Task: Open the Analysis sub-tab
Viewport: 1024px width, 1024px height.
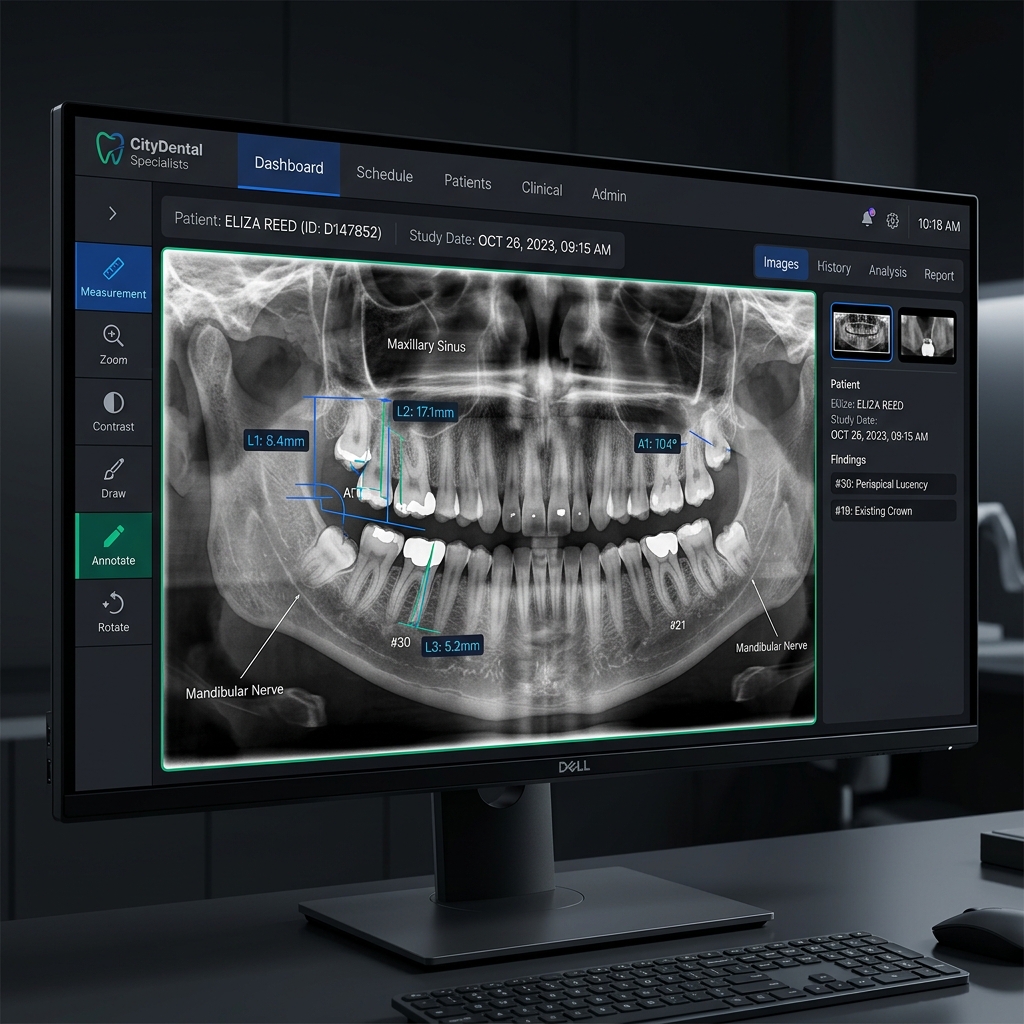Action: click(888, 271)
